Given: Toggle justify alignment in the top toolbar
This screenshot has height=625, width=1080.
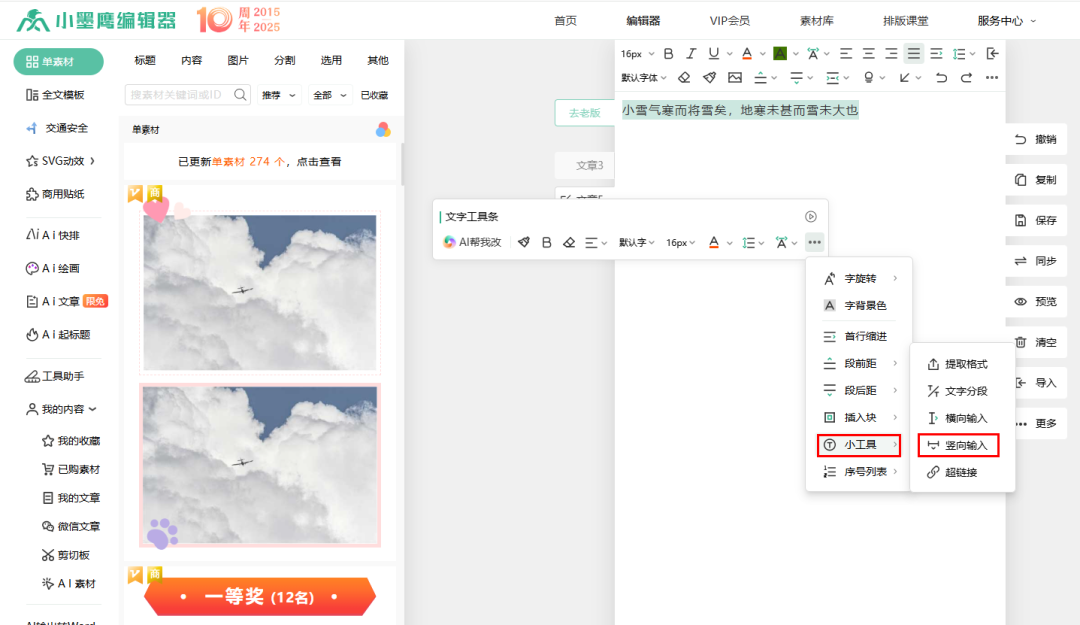Looking at the screenshot, I should click(913, 54).
